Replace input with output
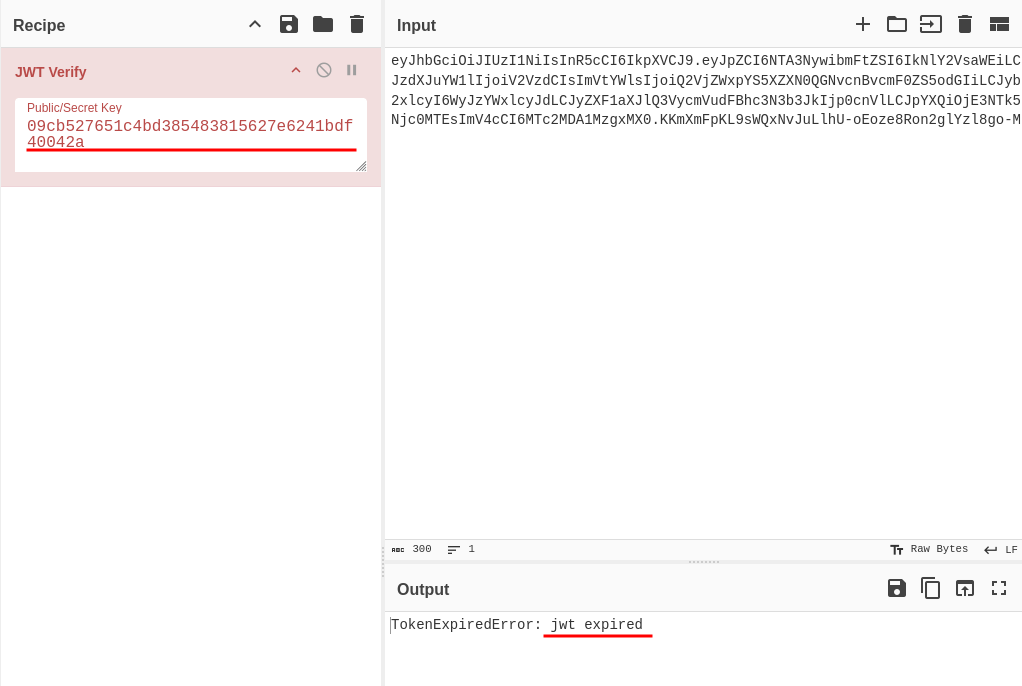Viewport: 1022px width, 686px height. pyautogui.click(x=965, y=588)
